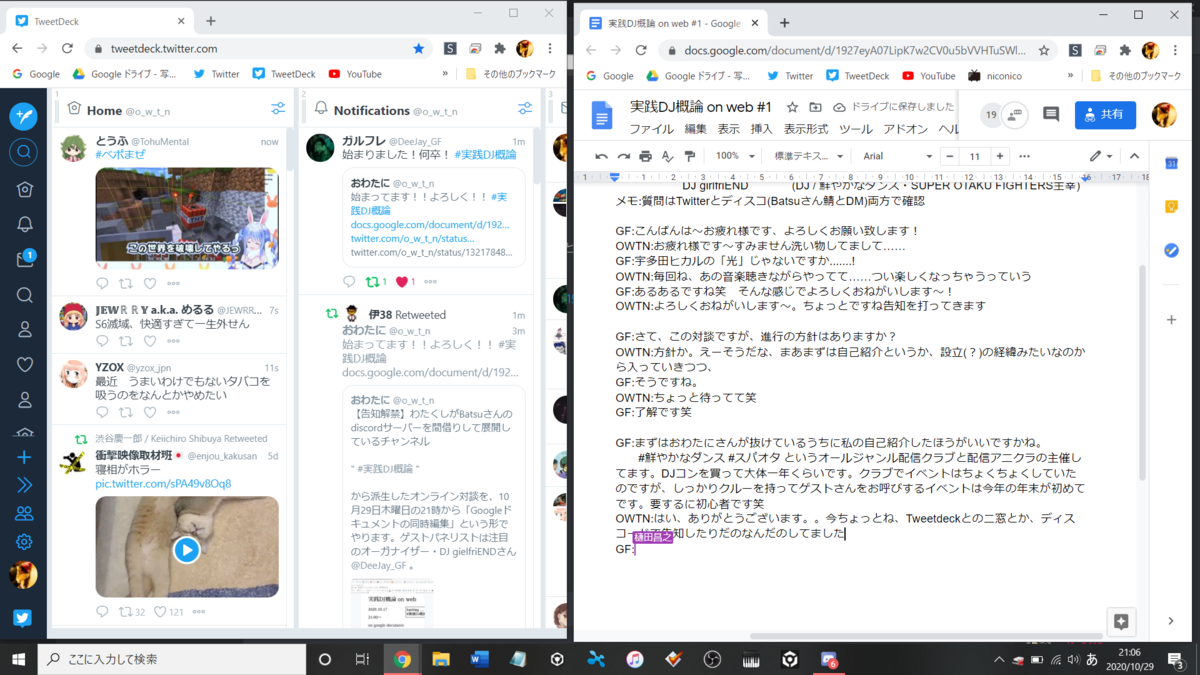
Task: Open the paragraph style dropdown
Action: [x=808, y=156]
